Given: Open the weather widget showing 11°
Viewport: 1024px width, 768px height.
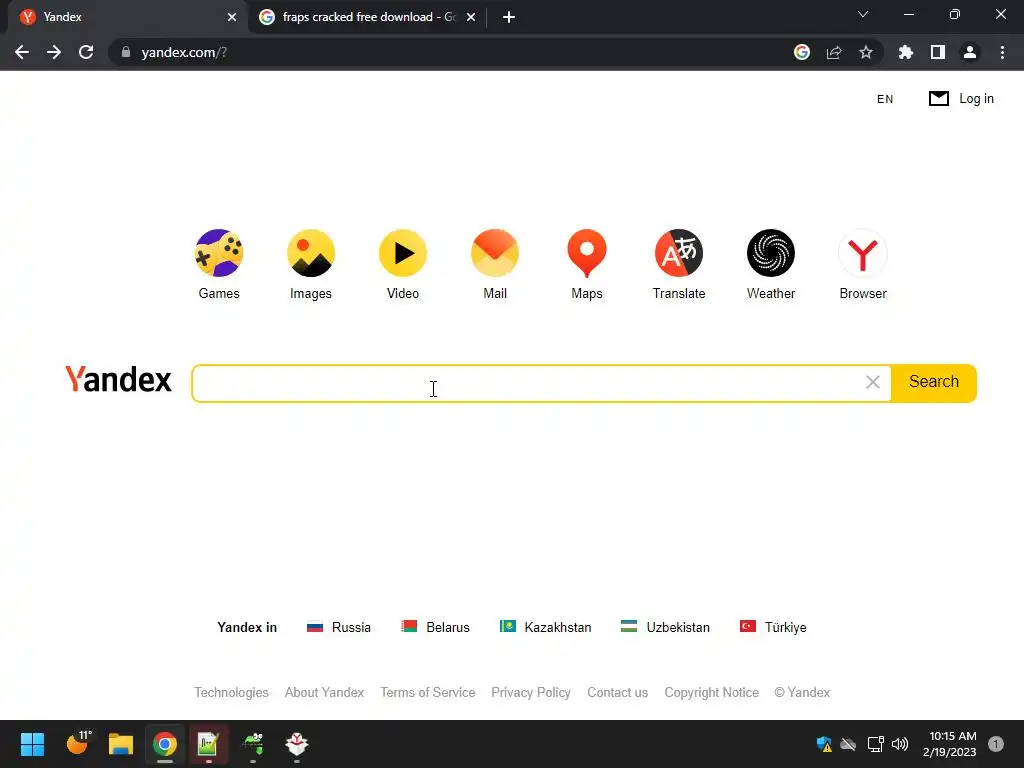Looking at the screenshot, I should 78,743.
